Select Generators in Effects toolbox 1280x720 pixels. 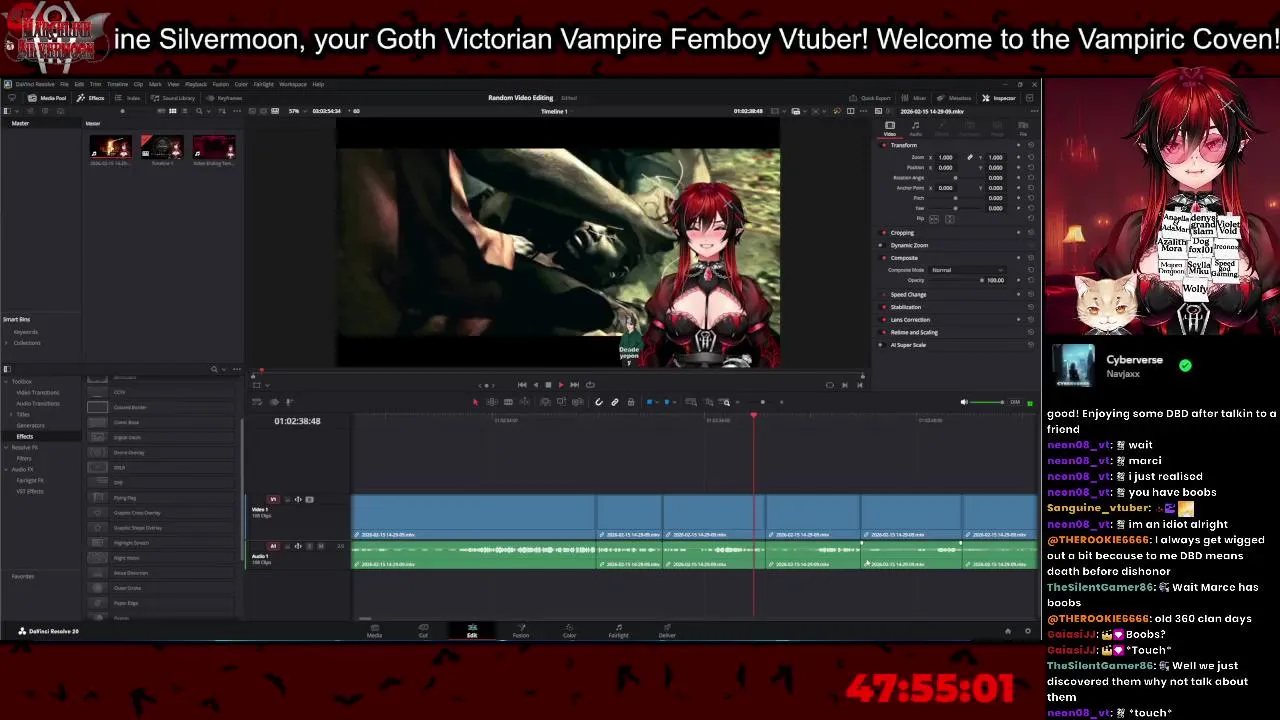[x=30, y=425]
